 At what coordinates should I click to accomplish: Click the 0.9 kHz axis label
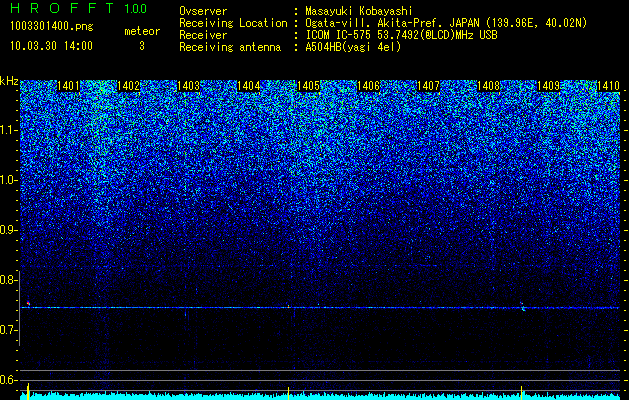[9, 230]
